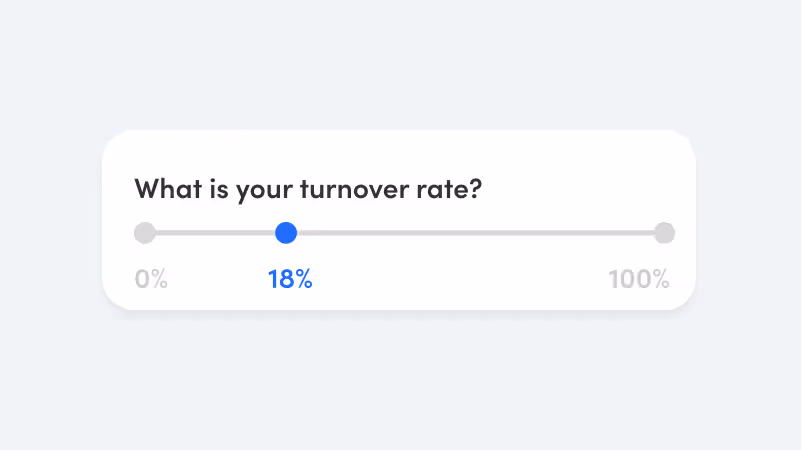This screenshot has height=450, width=802.
Task: Click the percent sign in the 18% label
Action: click(x=302, y=279)
